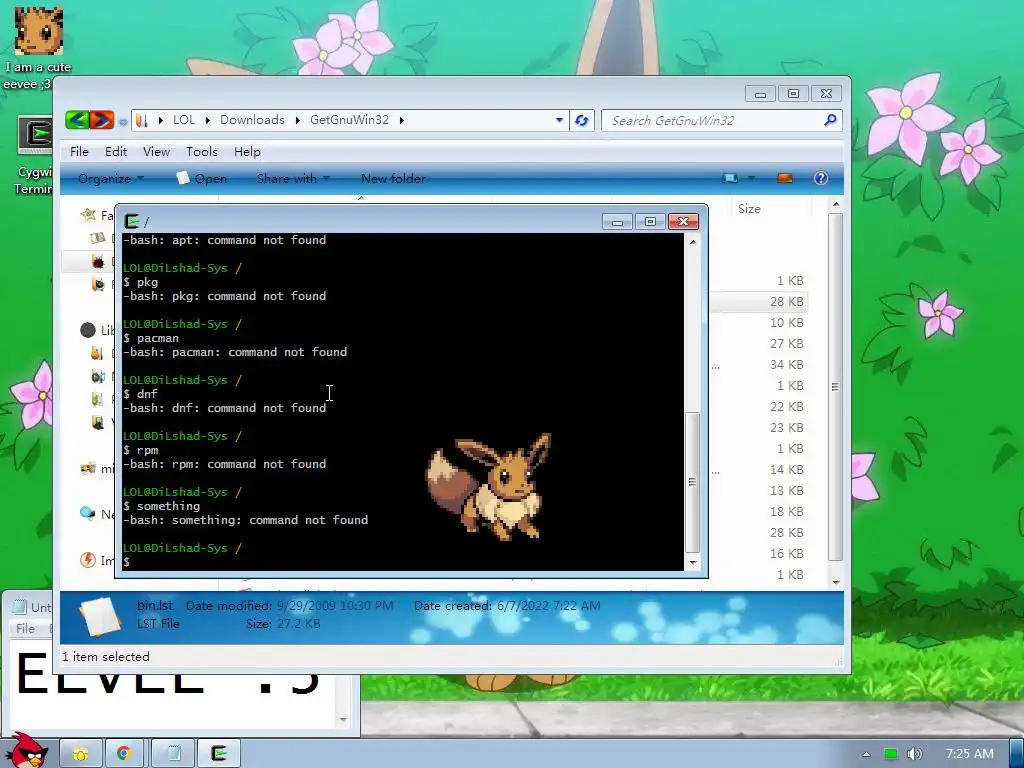Click the green back arrow in Explorer

pos(77,120)
